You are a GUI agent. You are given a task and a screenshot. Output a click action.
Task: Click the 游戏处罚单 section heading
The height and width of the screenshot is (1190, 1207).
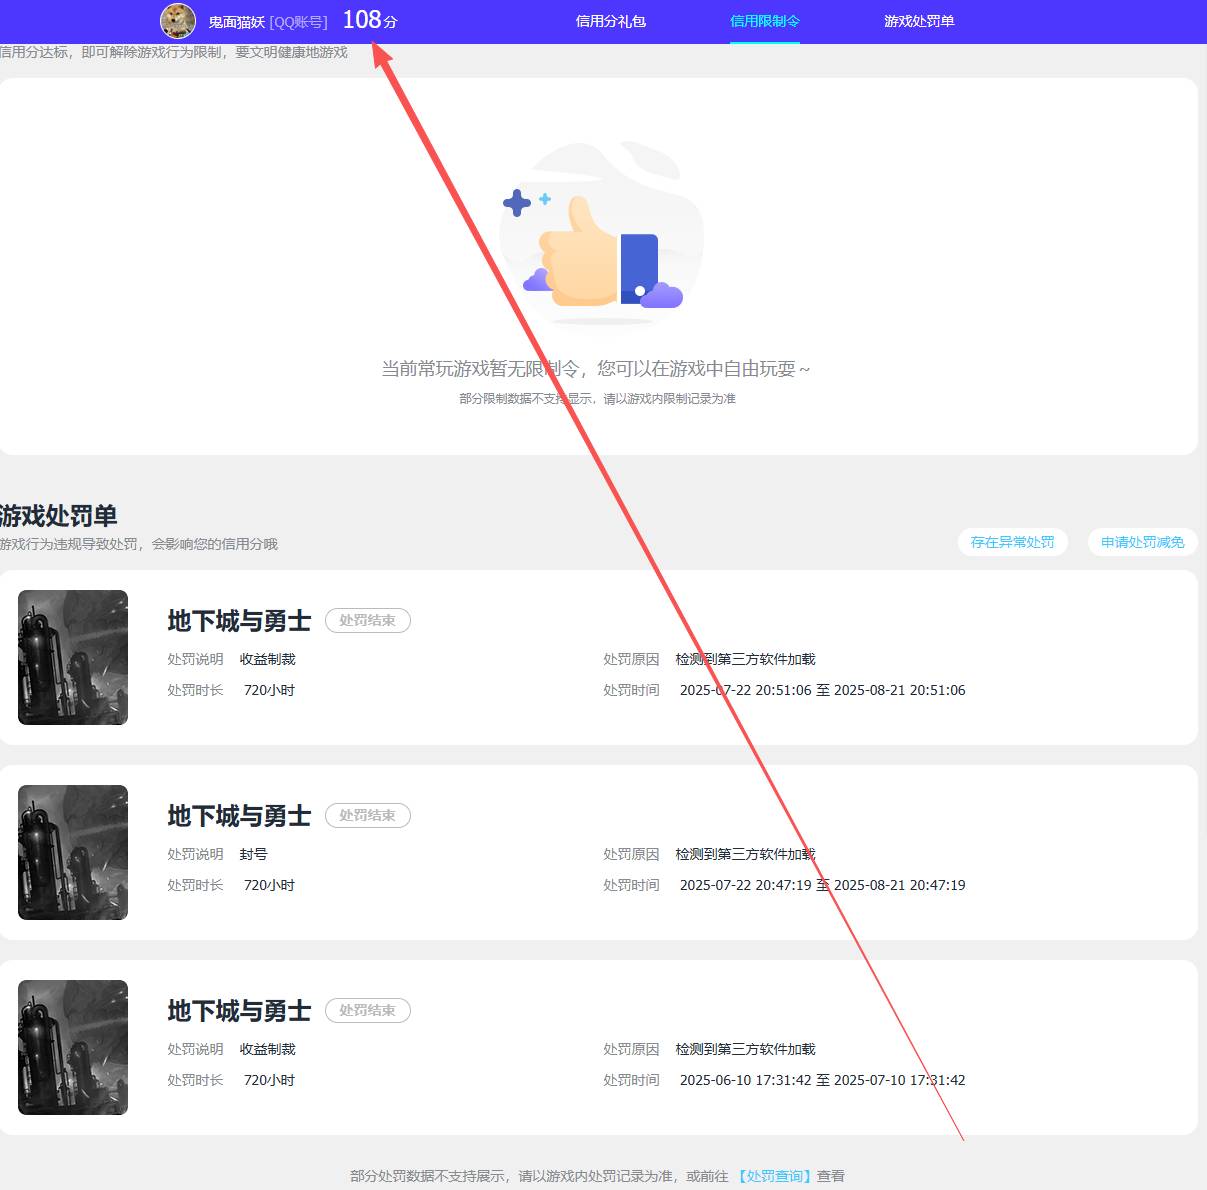point(59,516)
